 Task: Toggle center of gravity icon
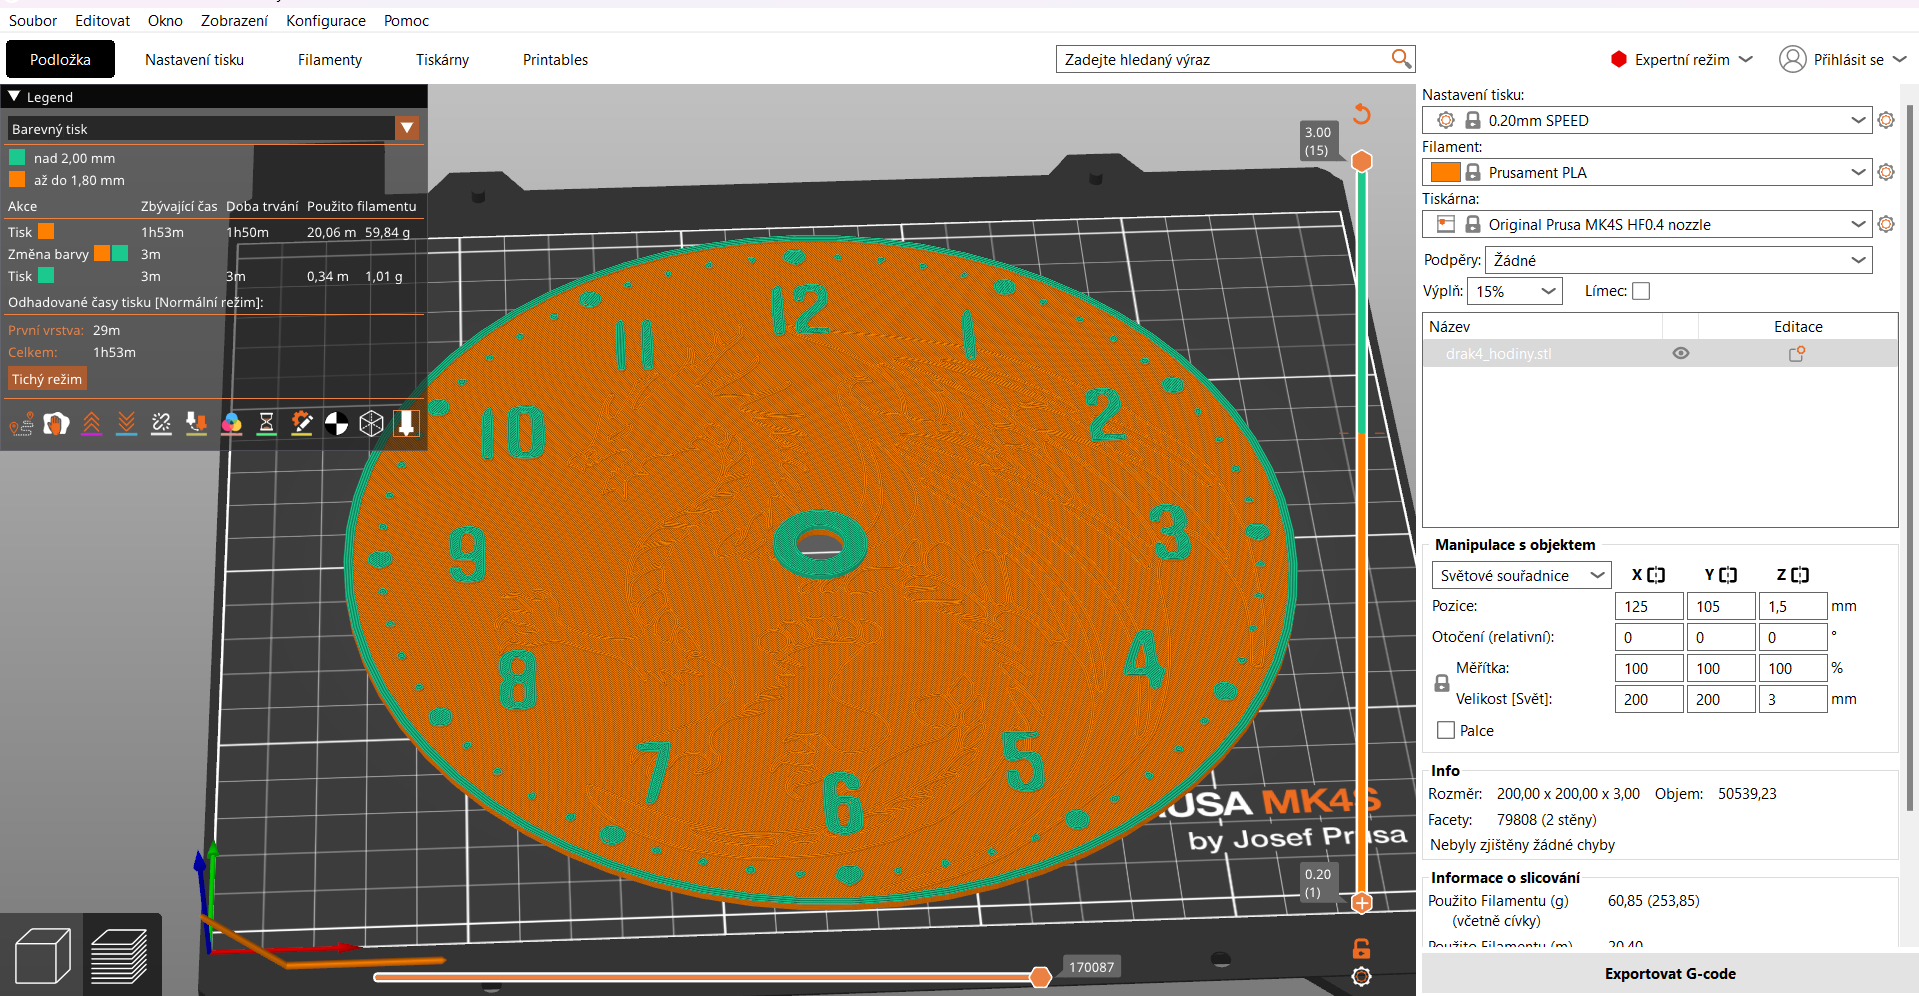tap(336, 424)
